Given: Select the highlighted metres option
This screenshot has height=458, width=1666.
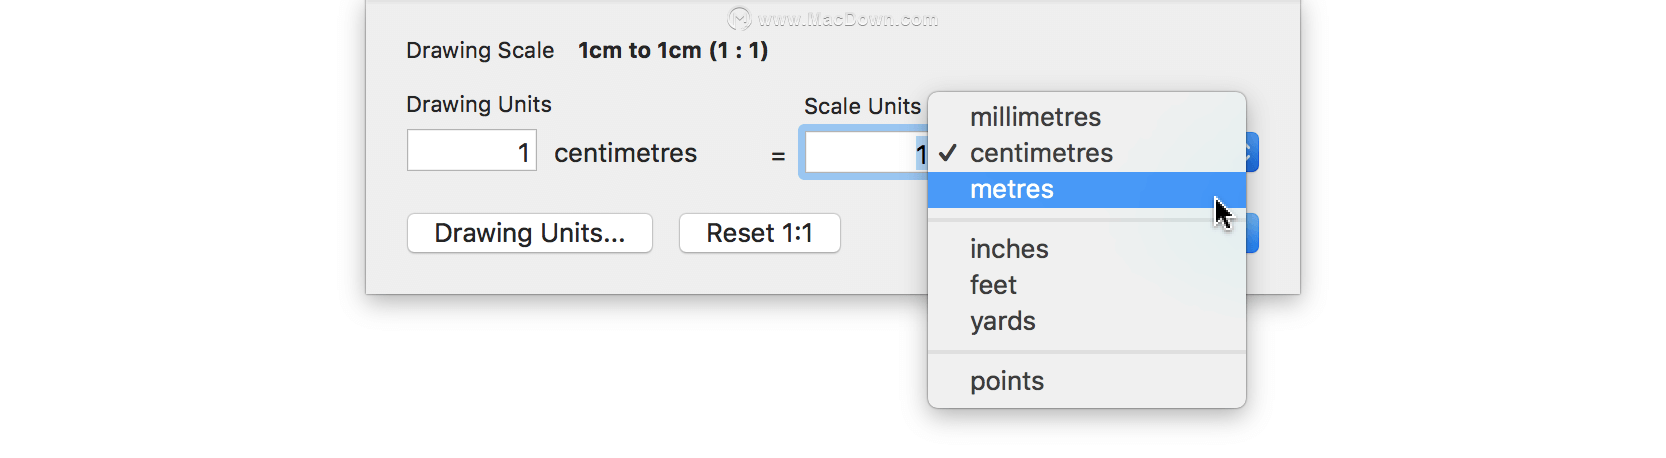Looking at the screenshot, I should click(1087, 189).
